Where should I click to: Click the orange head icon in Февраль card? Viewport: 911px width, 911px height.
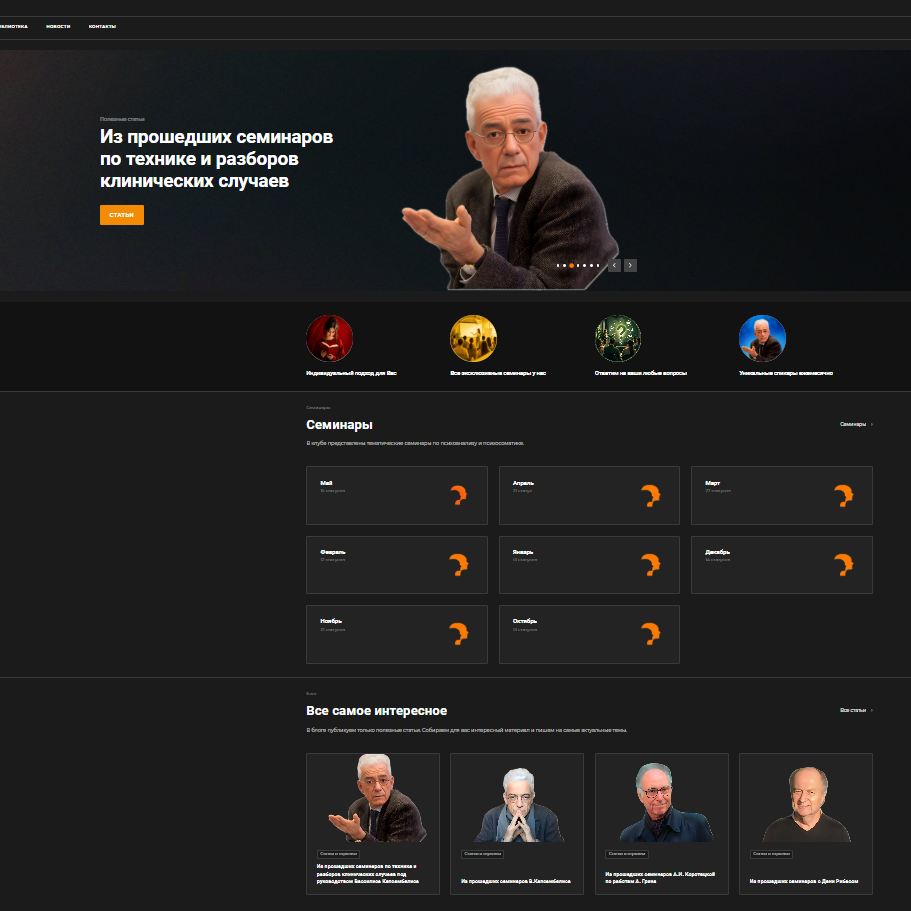pyautogui.click(x=458, y=564)
